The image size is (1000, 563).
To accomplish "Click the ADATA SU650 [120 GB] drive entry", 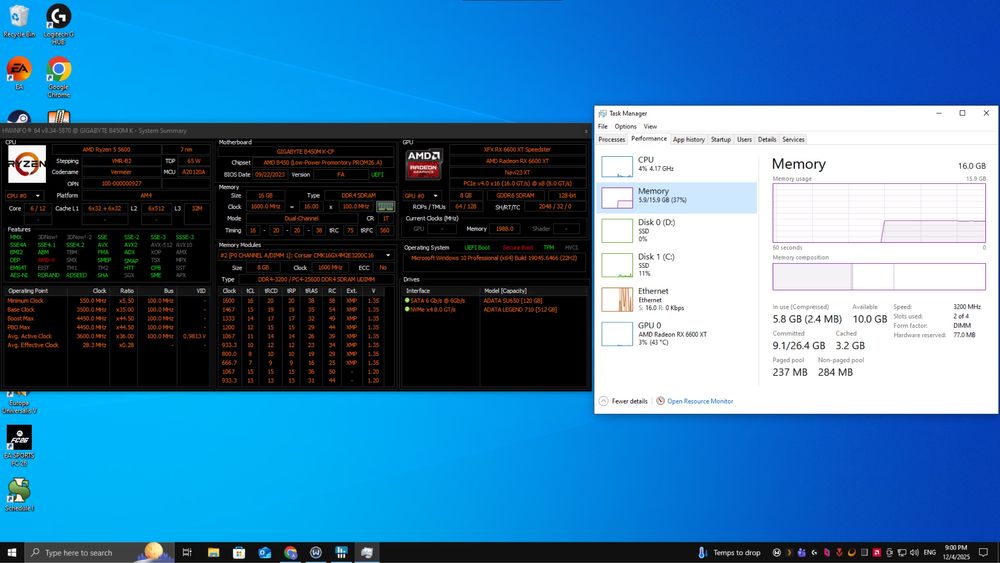I will pyautogui.click(x=513, y=300).
